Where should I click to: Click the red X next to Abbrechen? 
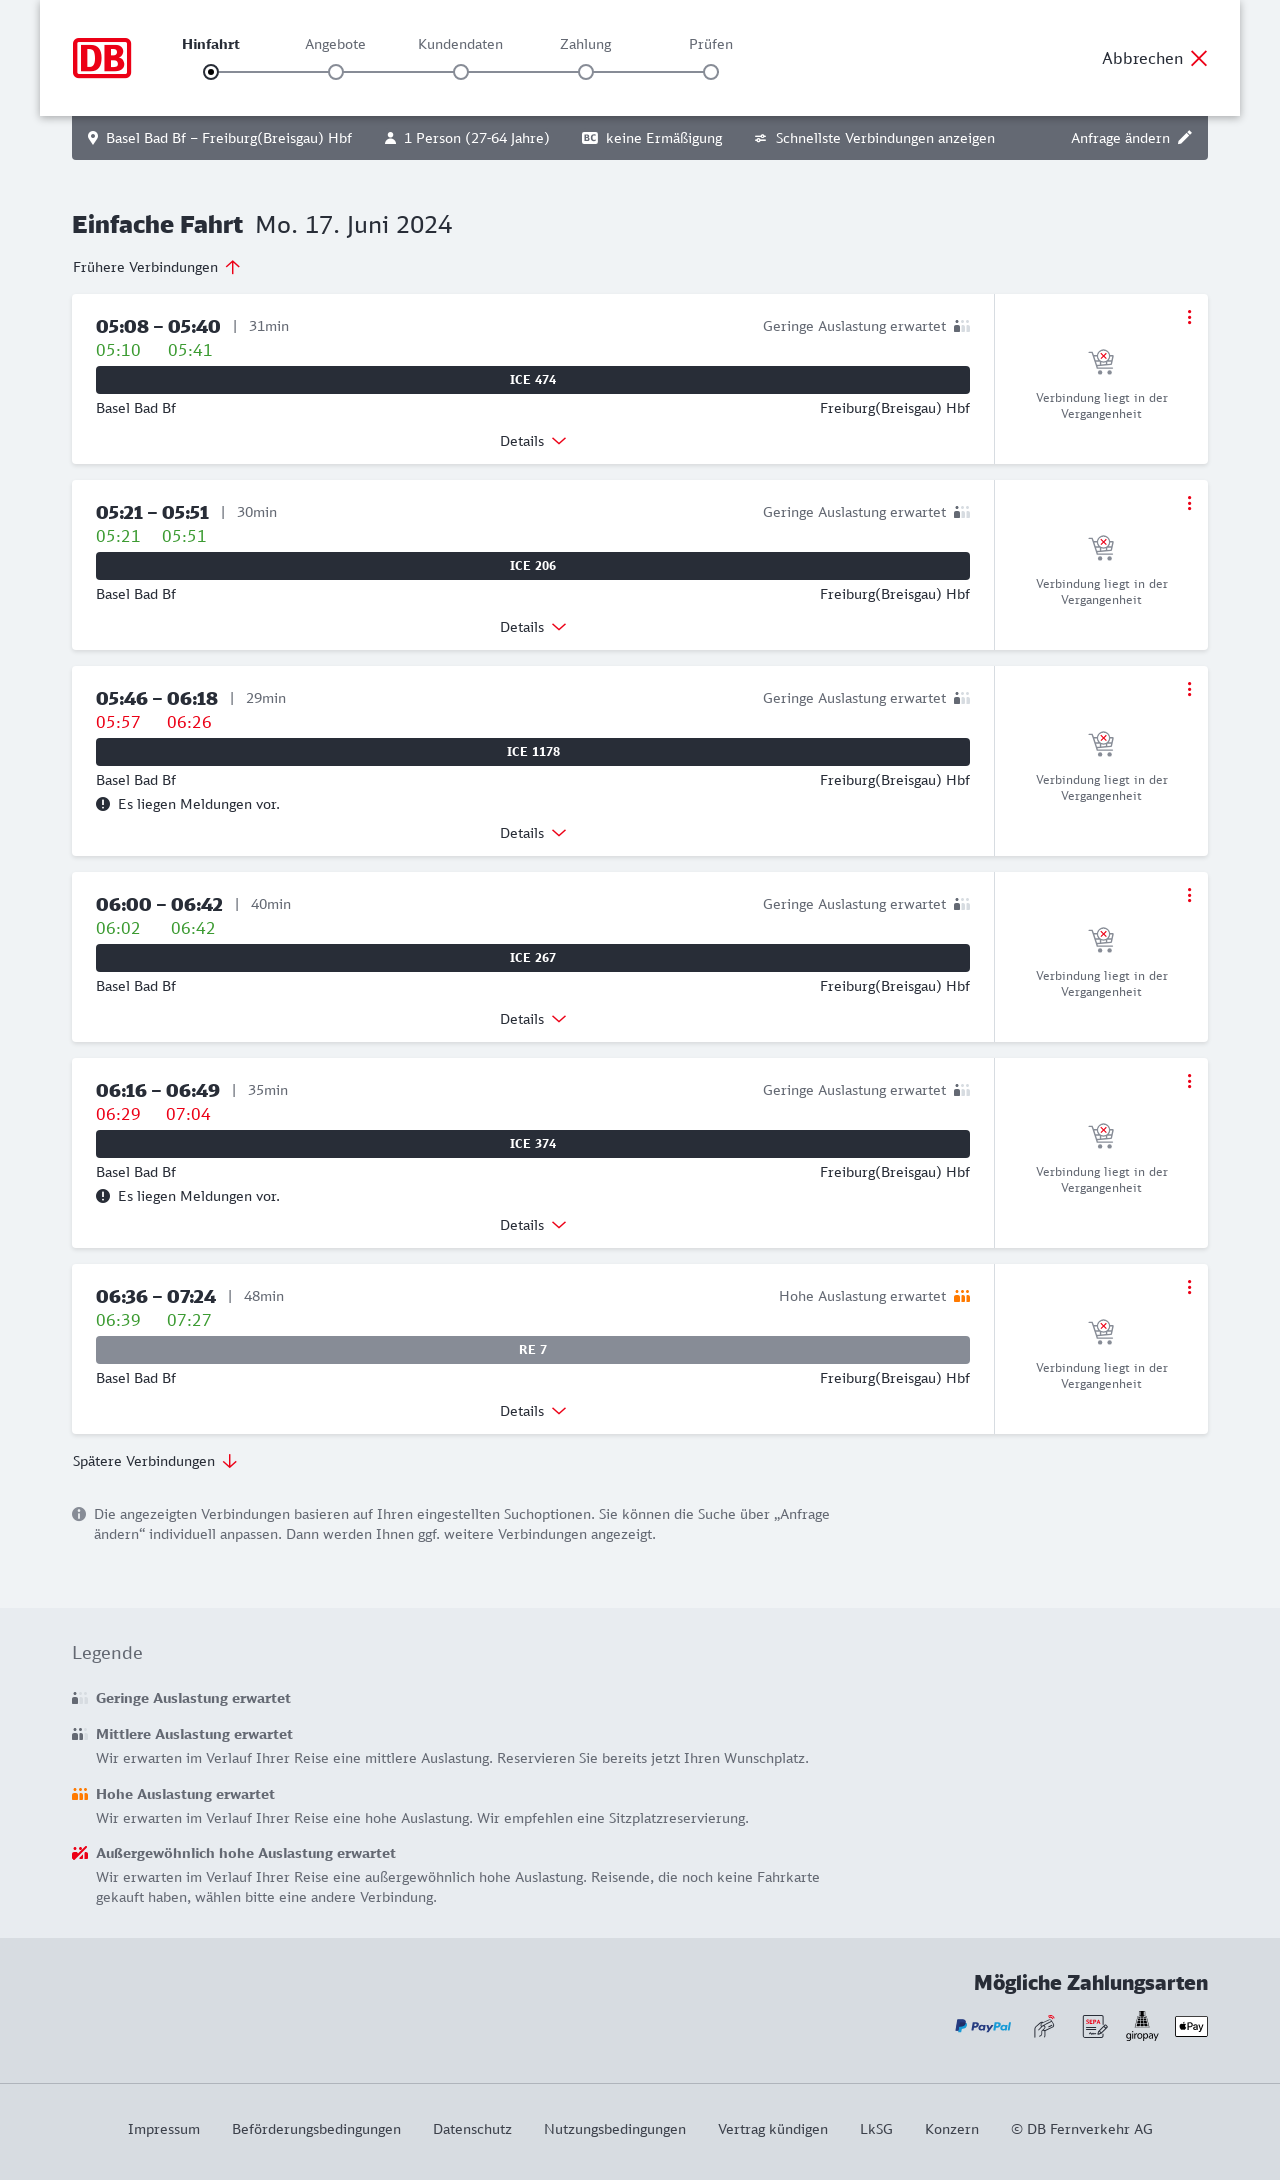point(1199,58)
